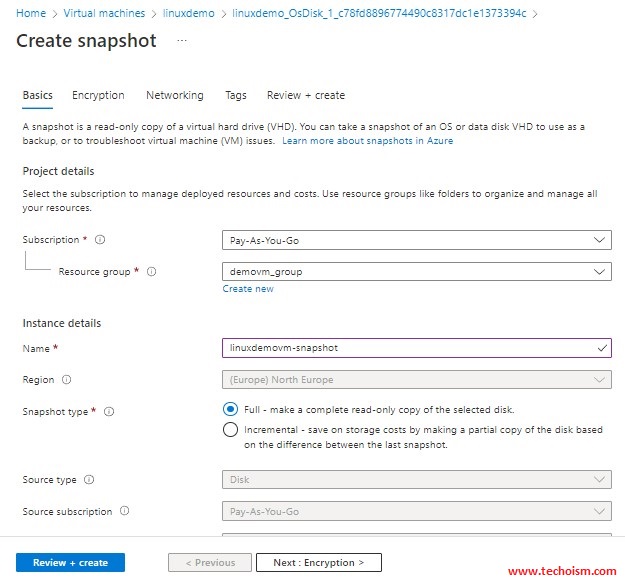Expand the Subscription dropdown

tap(416, 240)
